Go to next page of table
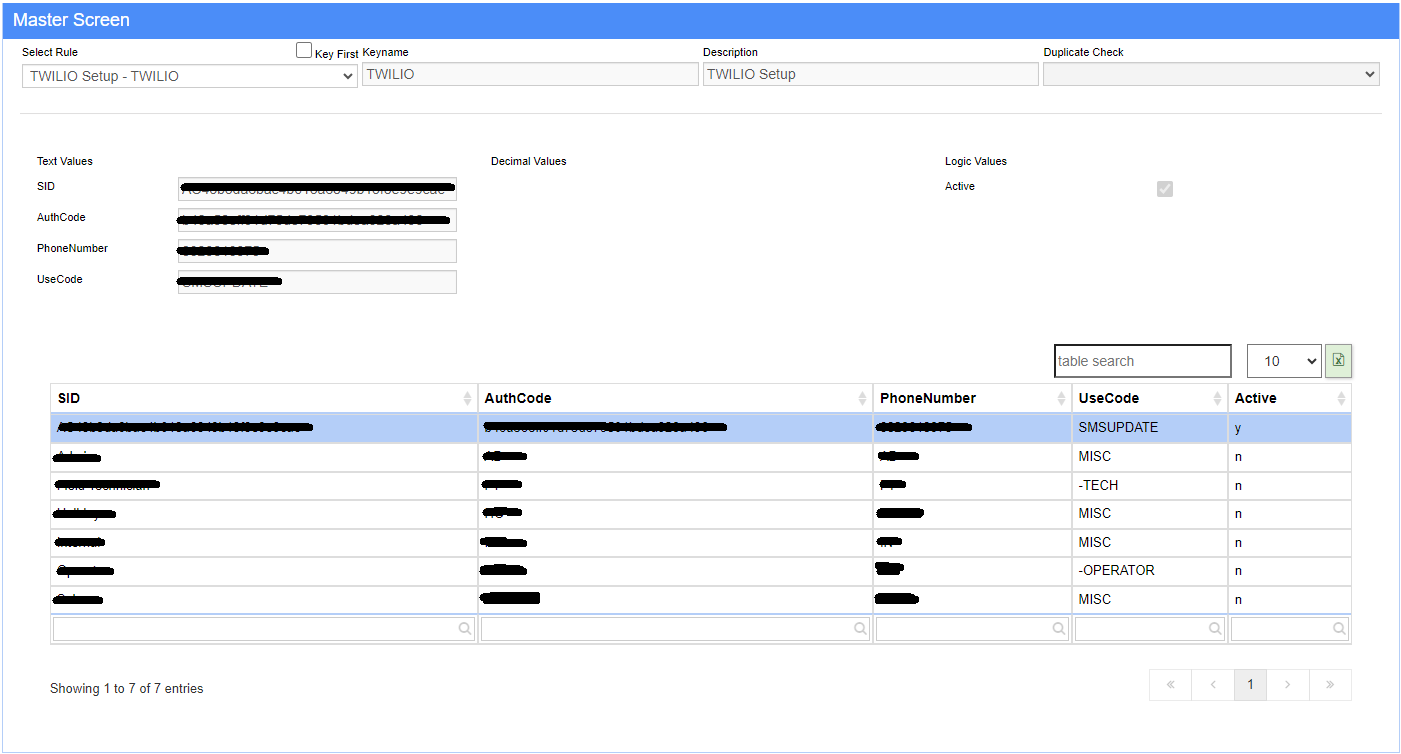This screenshot has width=1401, height=754. (x=1288, y=685)
